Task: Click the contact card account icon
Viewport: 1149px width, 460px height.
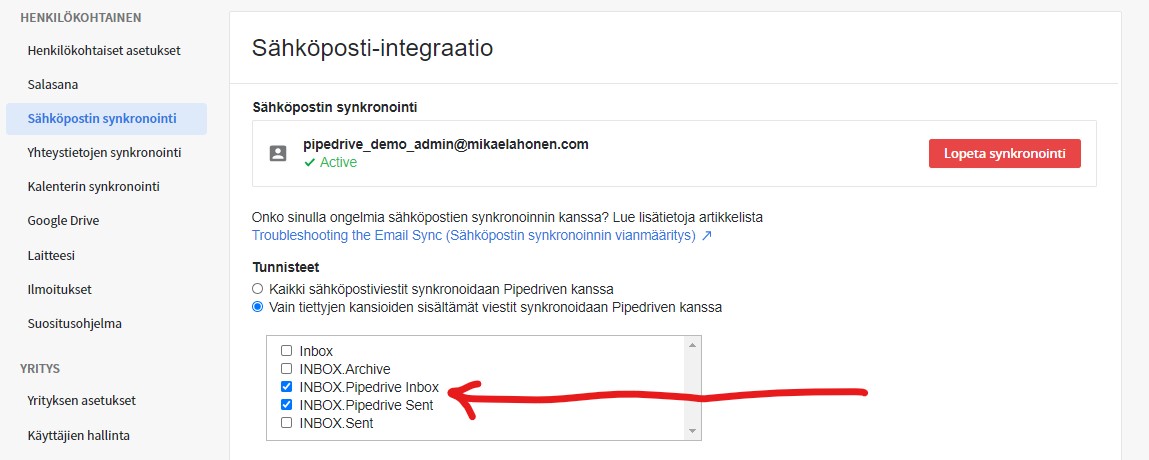Action: tap(278, 153)
